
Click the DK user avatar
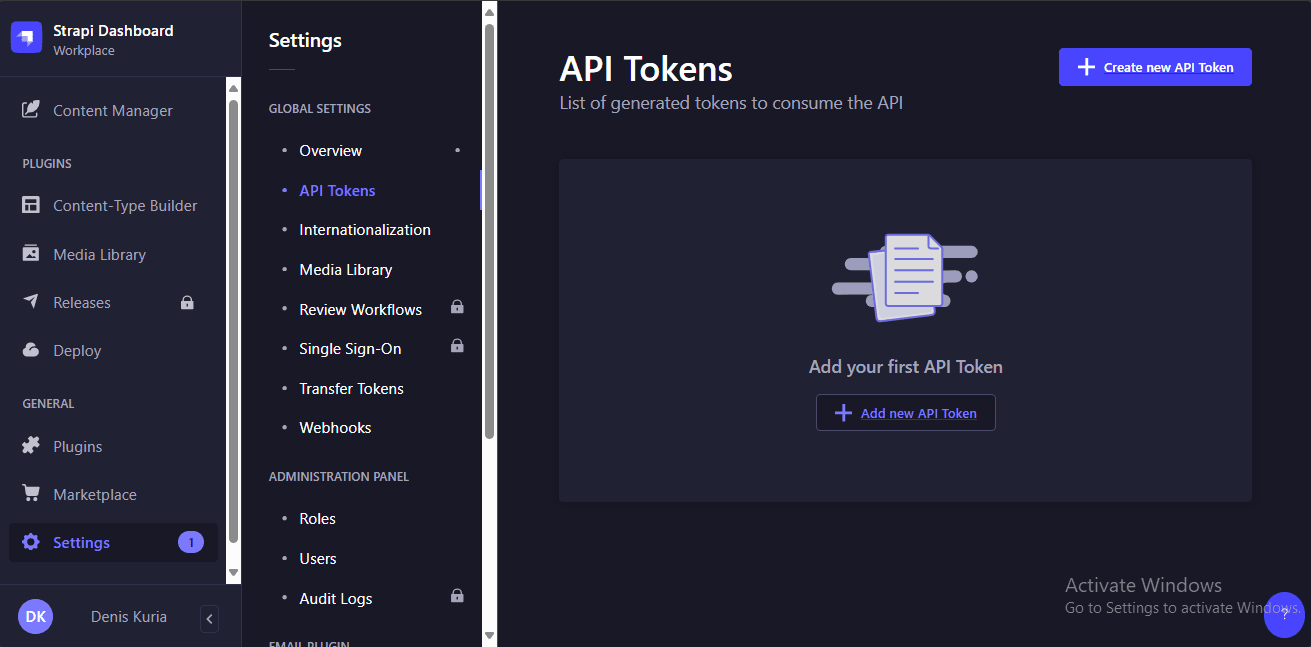(35, 617)
